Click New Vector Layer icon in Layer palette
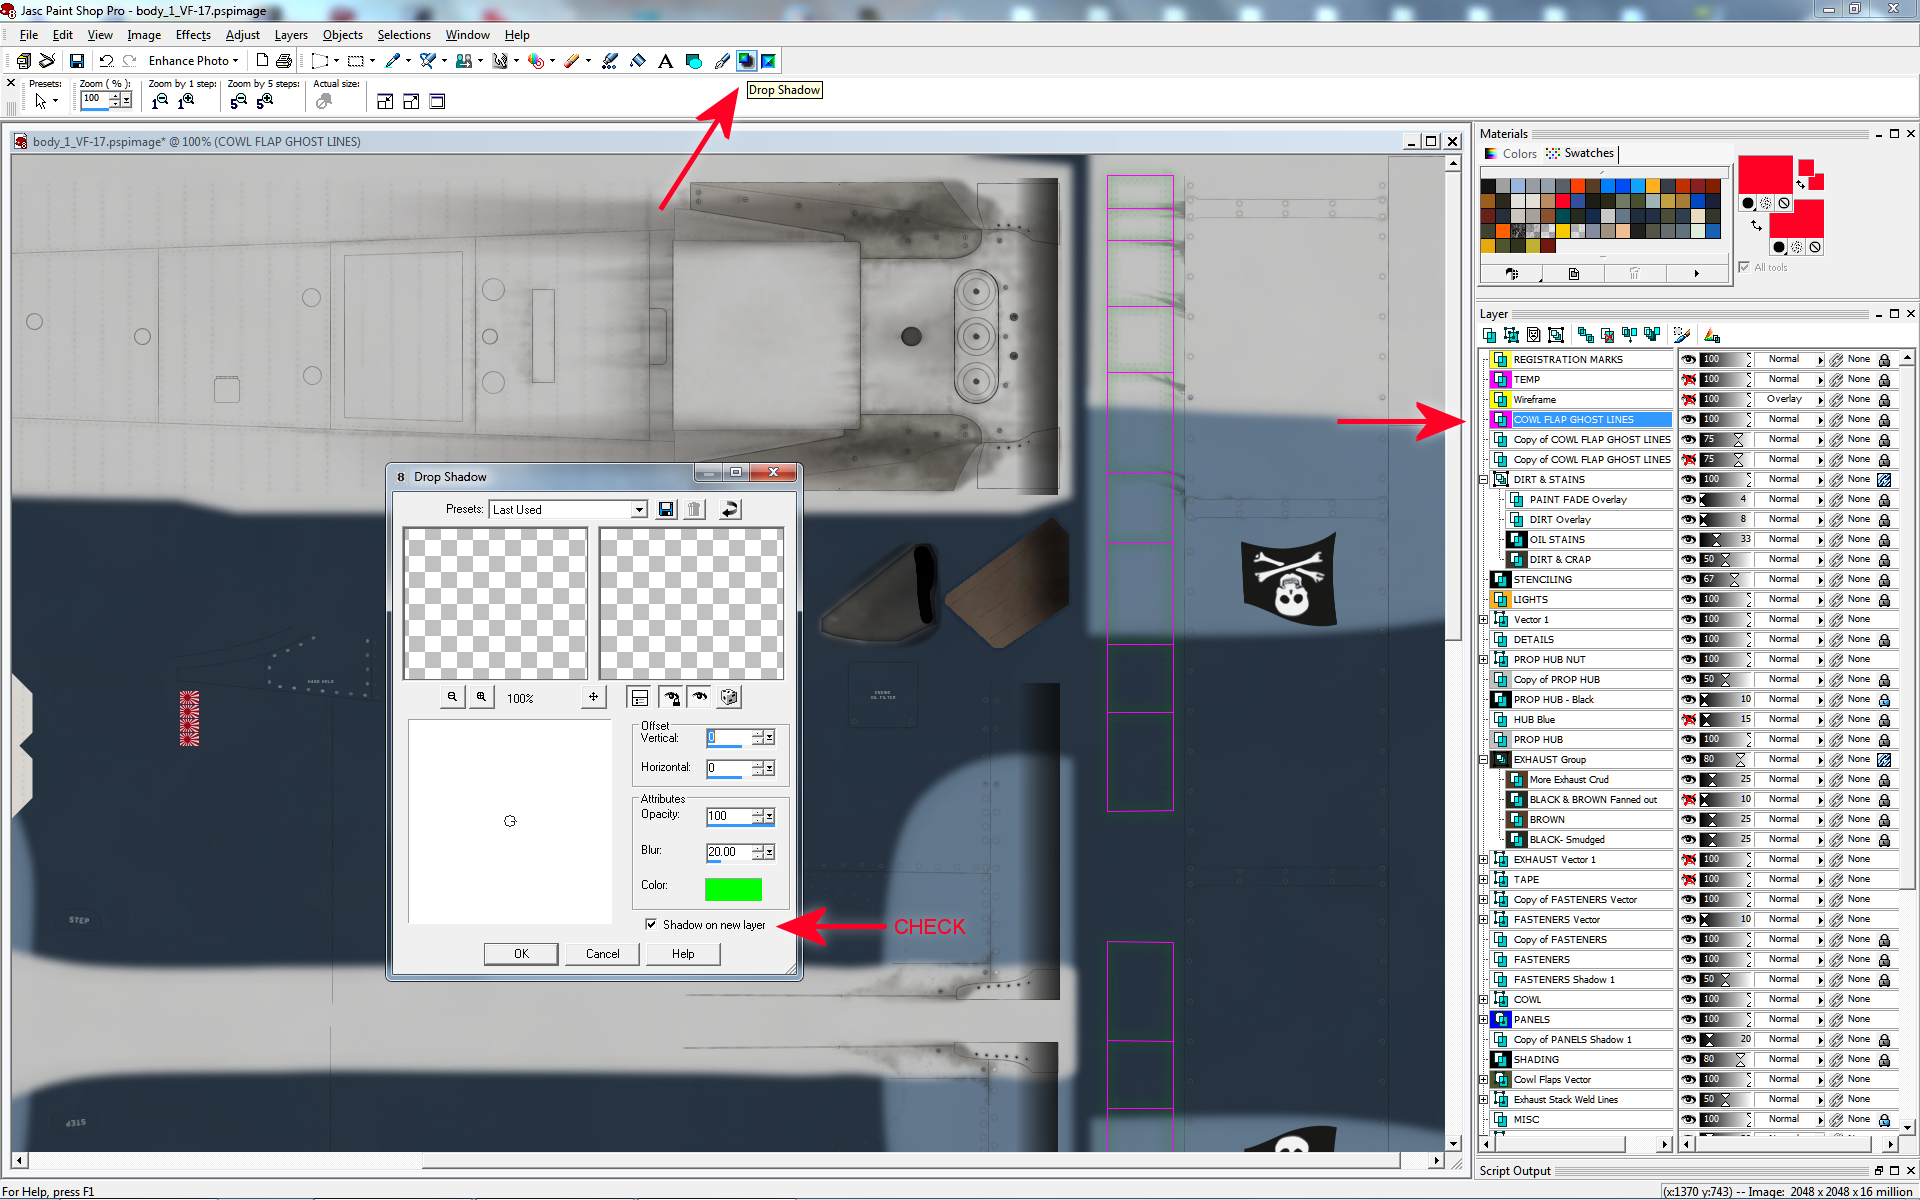Viewport: 1920px width, 1200px height. pos(1512,335)
